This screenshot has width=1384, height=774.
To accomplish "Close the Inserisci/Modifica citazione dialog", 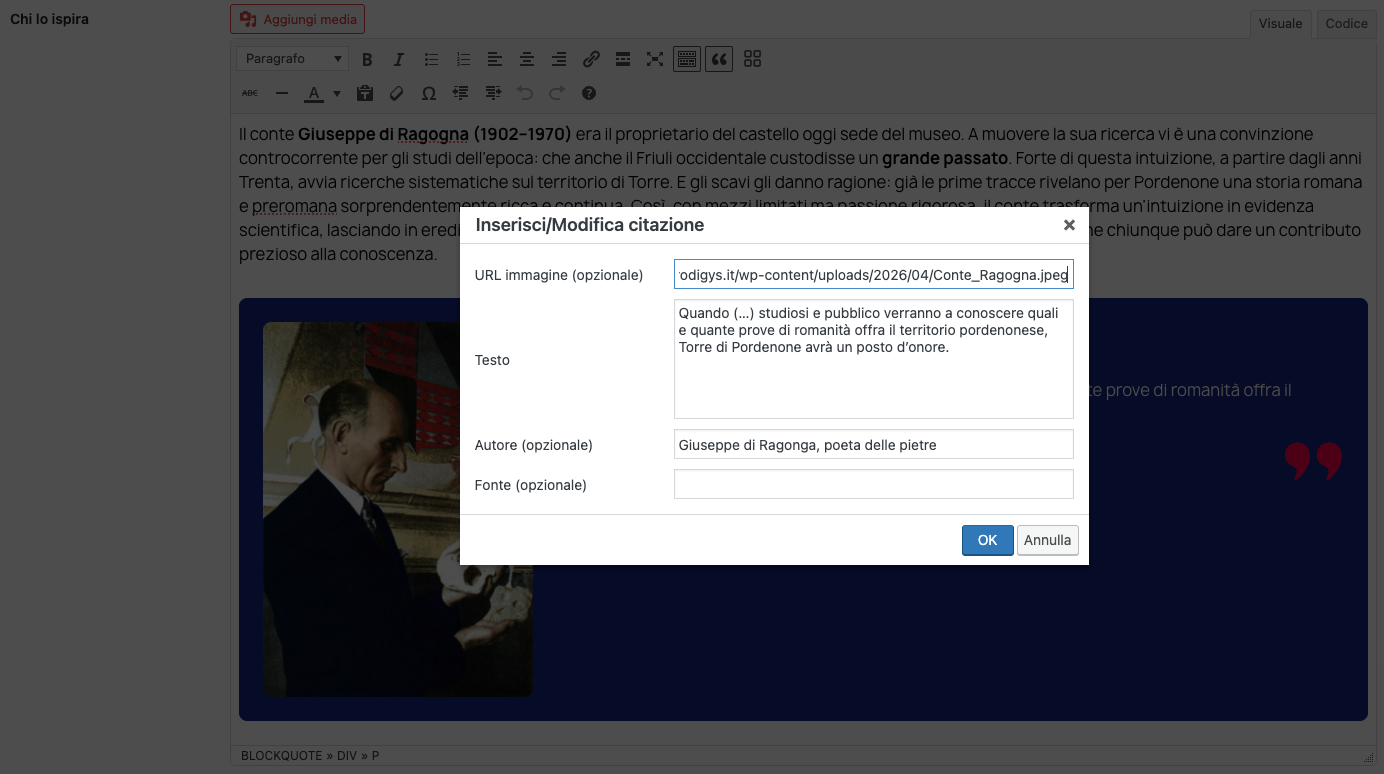I will click(x=1069, y=225).
